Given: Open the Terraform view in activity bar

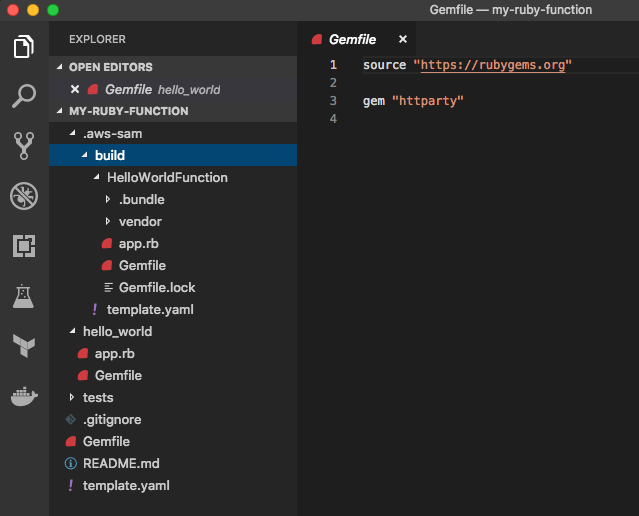Looking at the screenshot, I should pos(24,346).
